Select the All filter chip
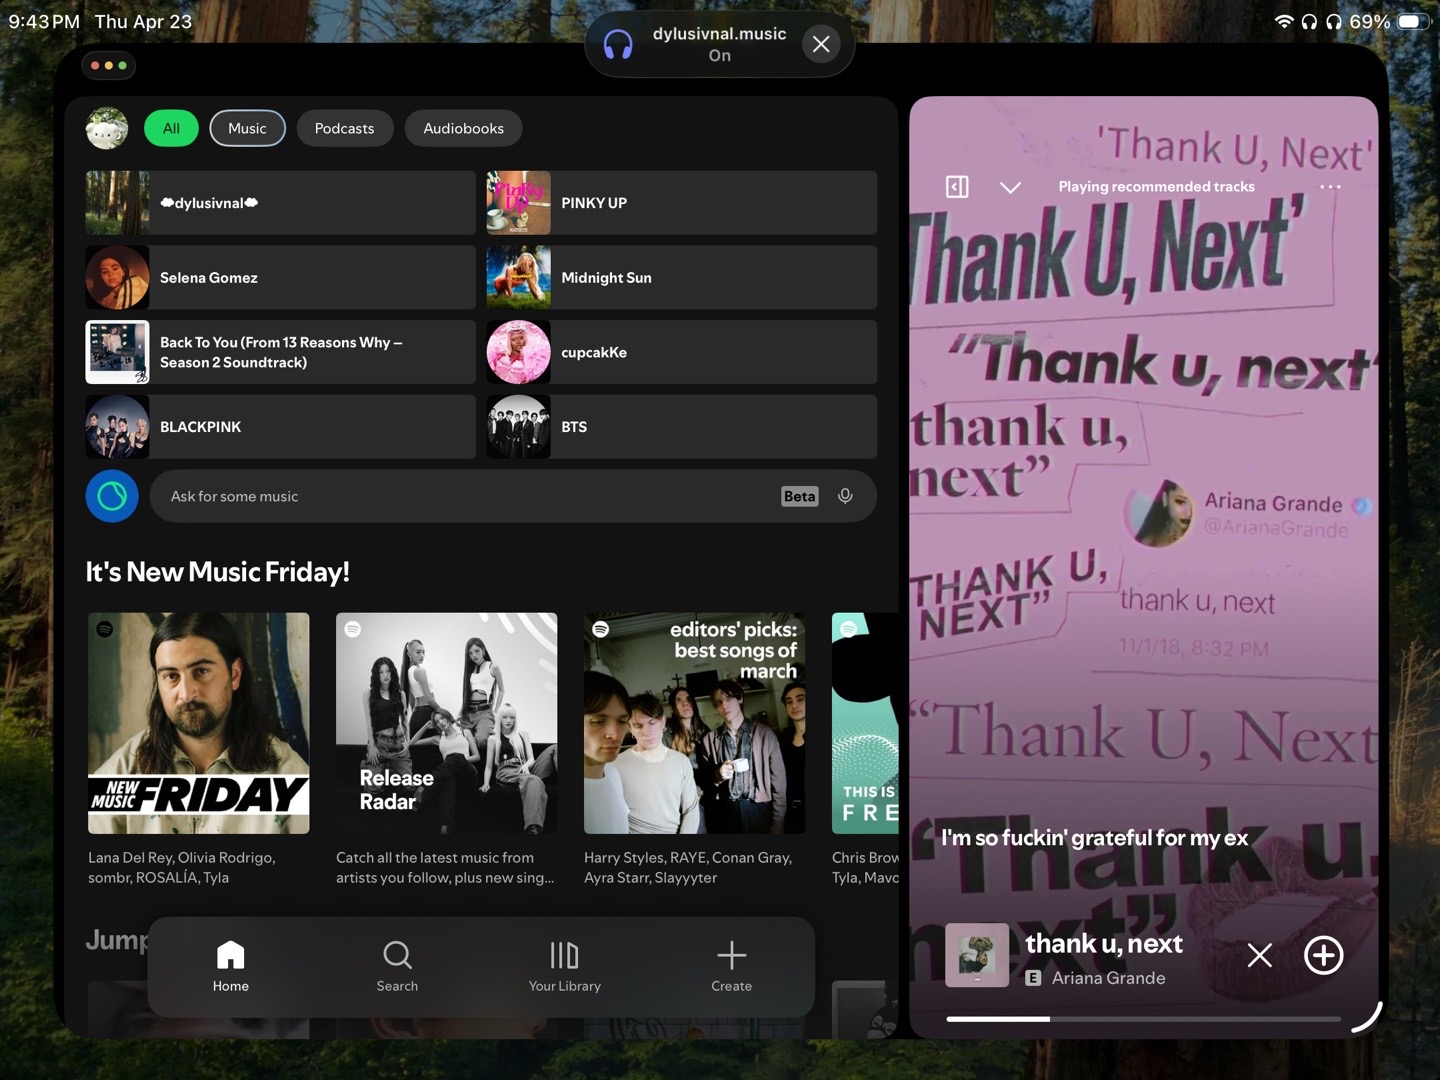The width and height of the screenshot is (1440, 1080). coord(172,128)
